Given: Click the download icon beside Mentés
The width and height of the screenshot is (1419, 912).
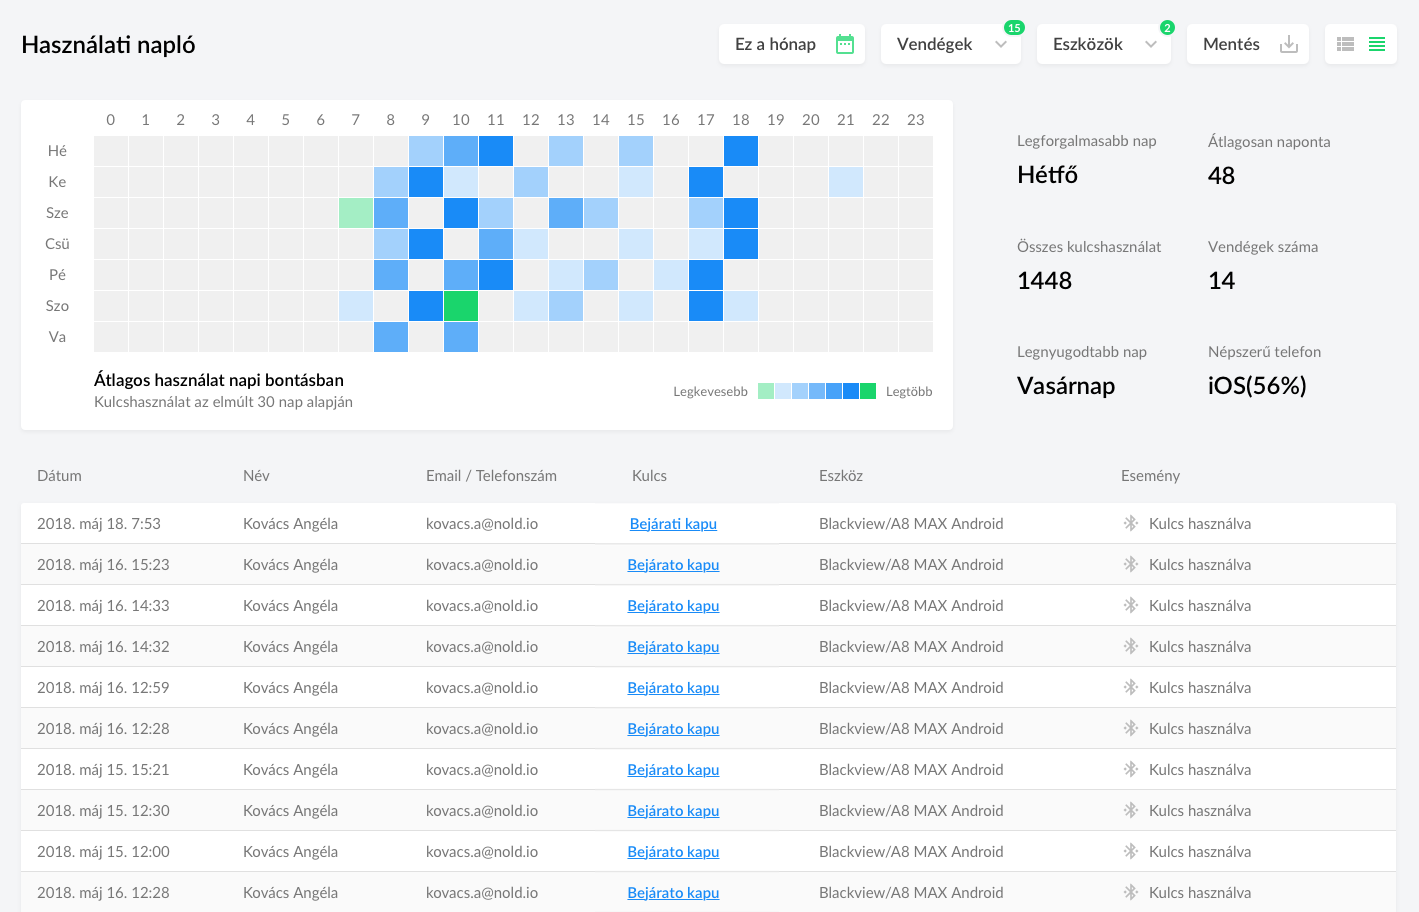Looking at the screenshot, I should [x=1289, y=44].
